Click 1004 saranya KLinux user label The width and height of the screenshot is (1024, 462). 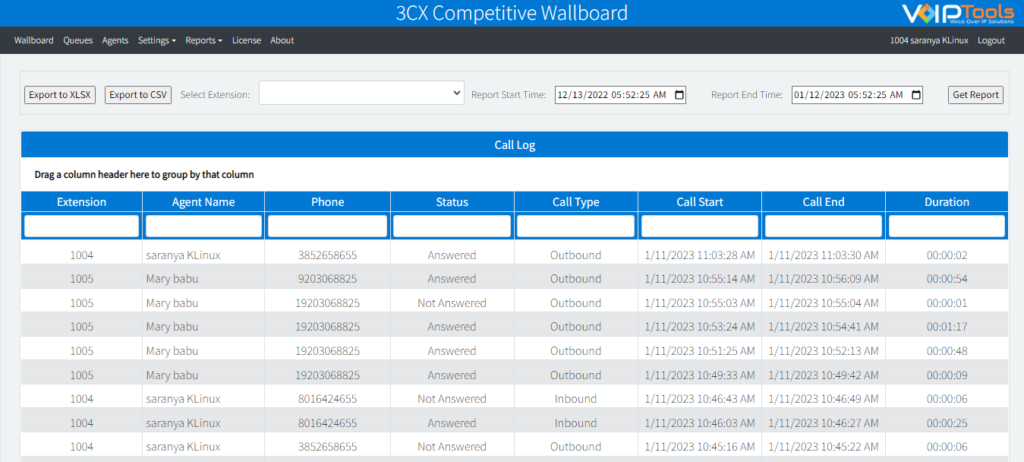coord(929,41)
